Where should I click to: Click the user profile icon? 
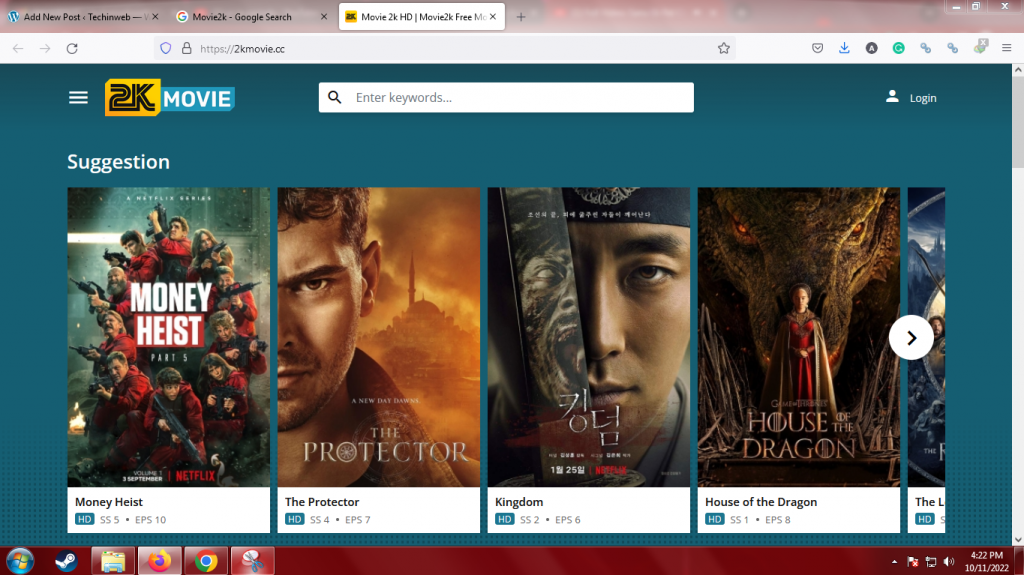[x=892, y=97]
